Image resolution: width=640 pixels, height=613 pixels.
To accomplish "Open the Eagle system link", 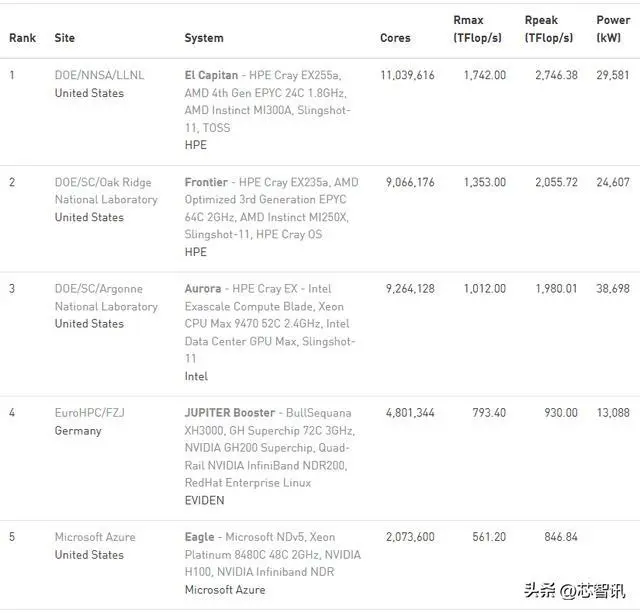I will click(199, 537).
